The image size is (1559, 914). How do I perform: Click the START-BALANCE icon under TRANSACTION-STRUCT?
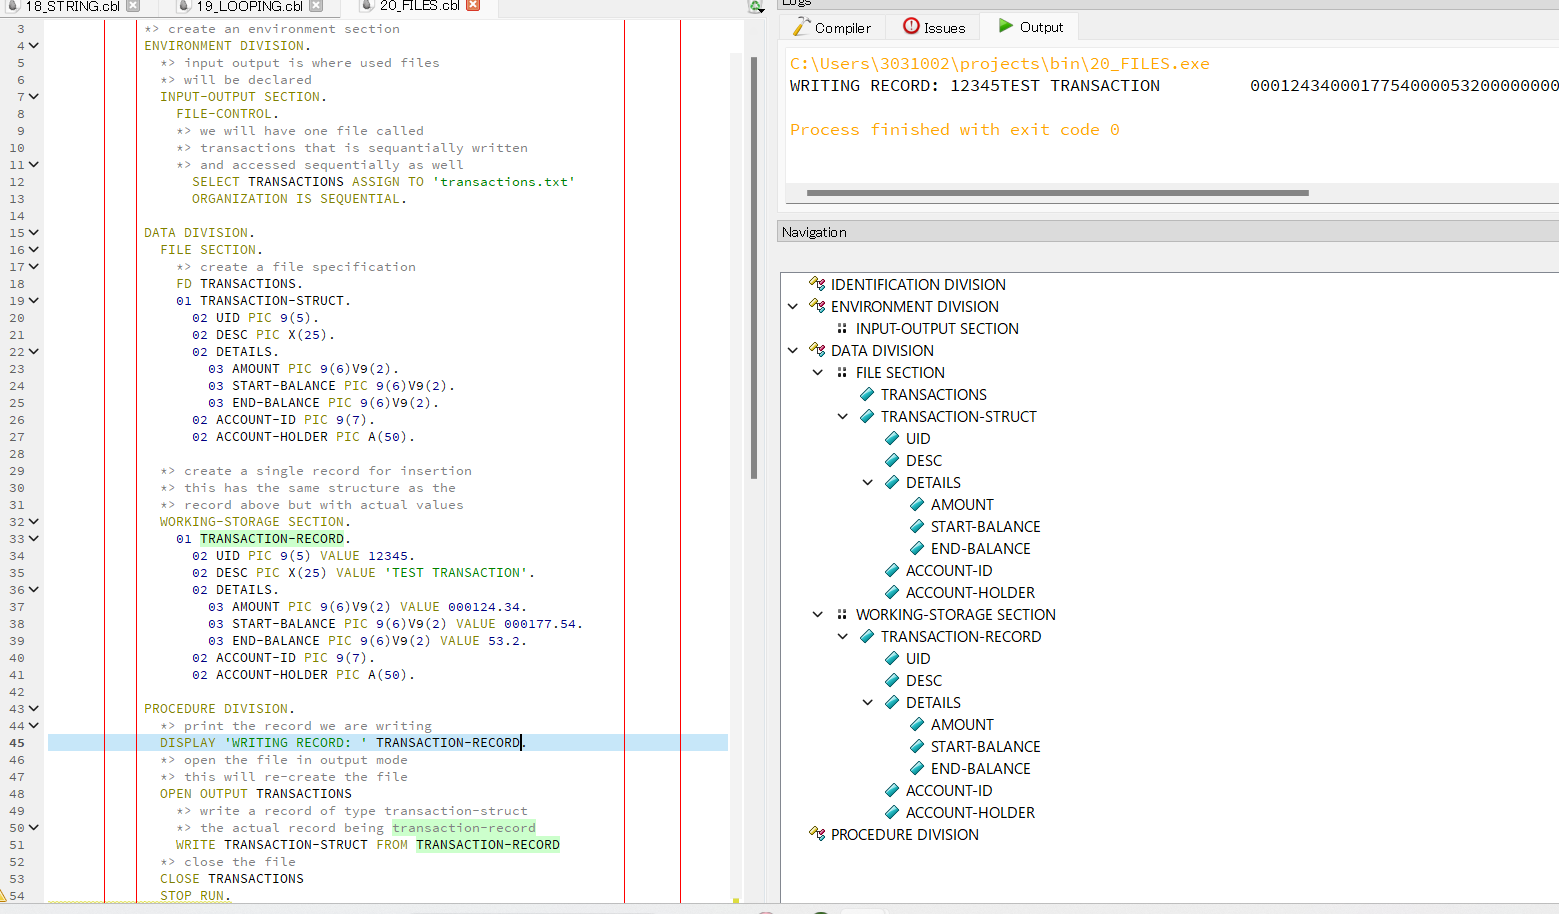(x=917, y=526)
